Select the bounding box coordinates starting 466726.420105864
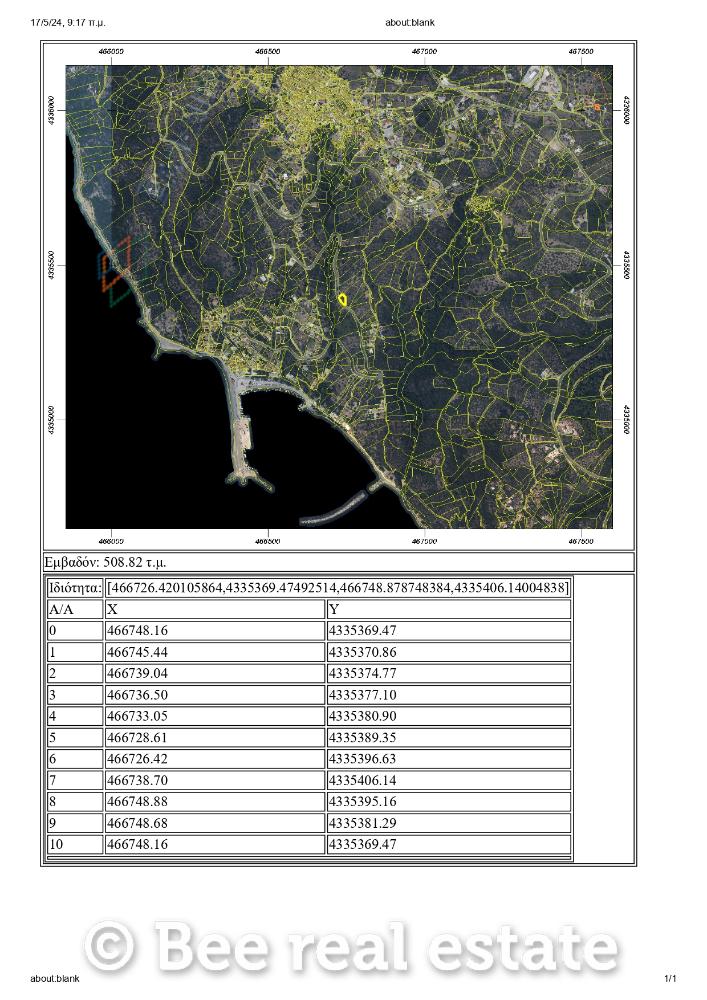The height and width of the screenshot is (1000, 707). (338, 587)
